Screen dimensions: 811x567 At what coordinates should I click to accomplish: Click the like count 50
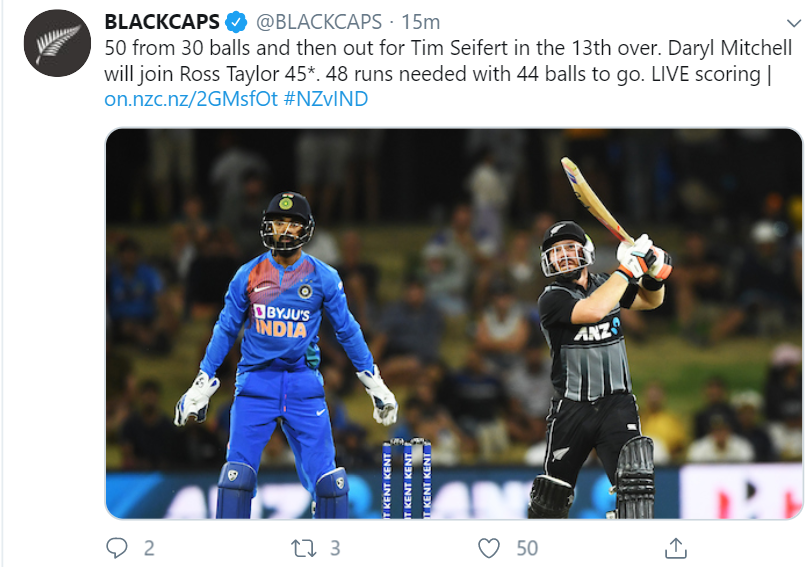527,548
